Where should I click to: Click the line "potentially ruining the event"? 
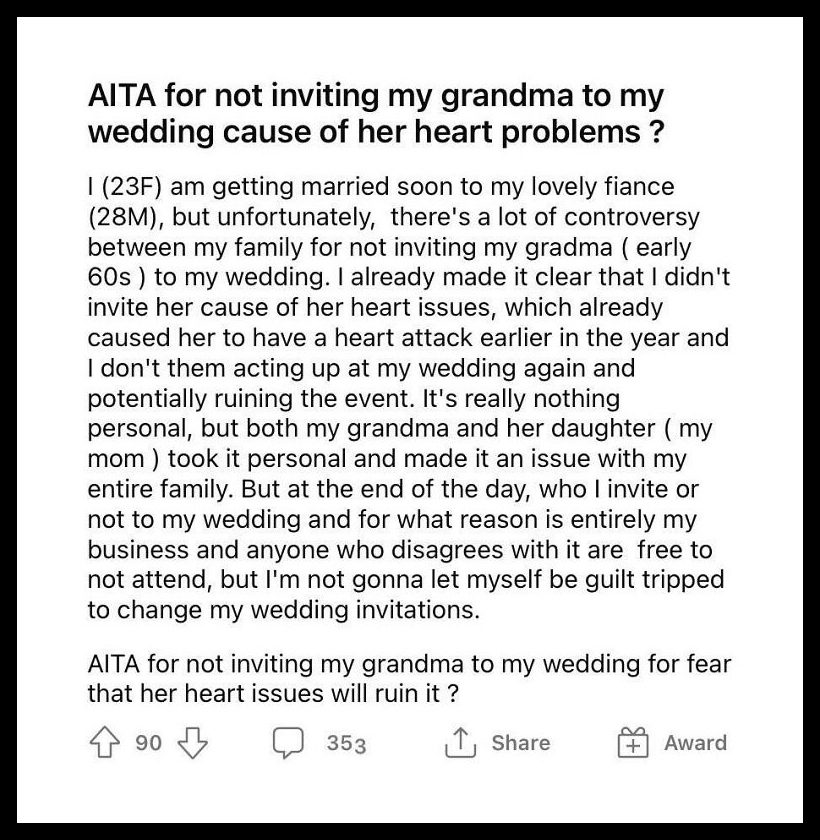point(353,399)
